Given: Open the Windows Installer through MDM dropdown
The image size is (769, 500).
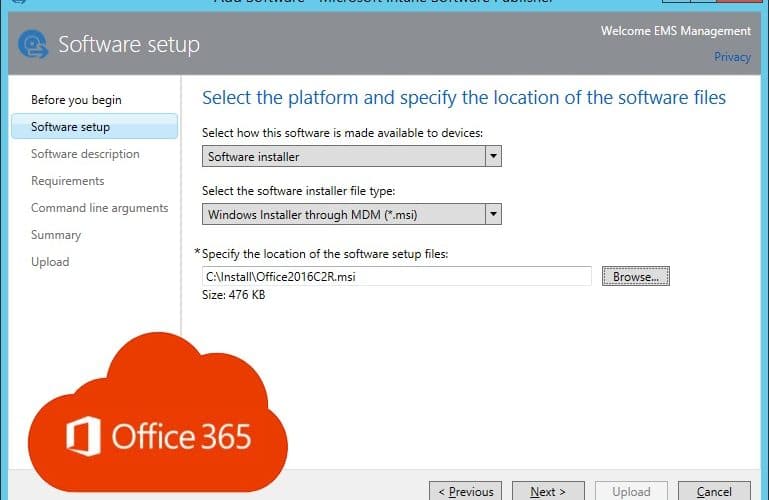Looking at the screenshot, I should [x=352, y=214].
